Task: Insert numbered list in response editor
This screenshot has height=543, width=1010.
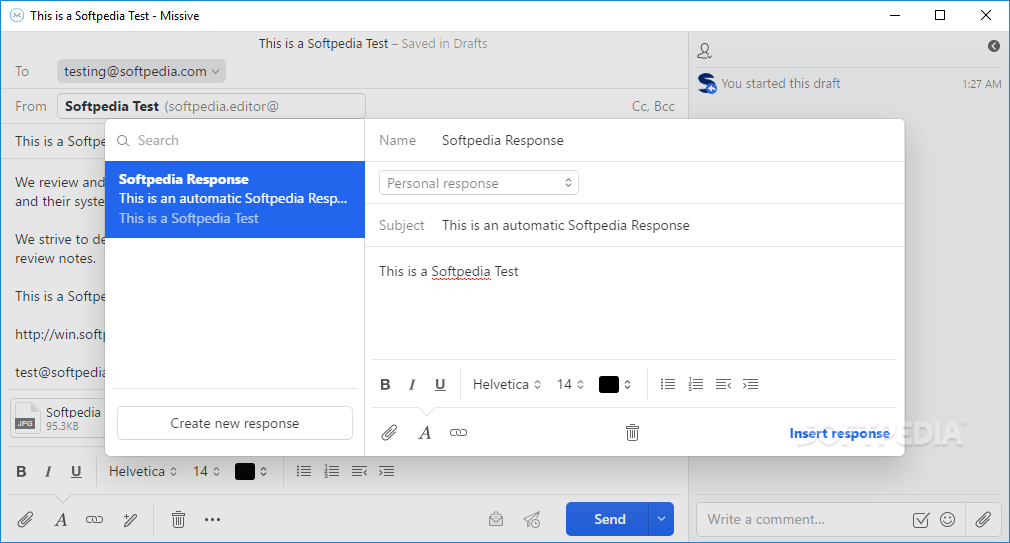Action: (x=696, y=385)
